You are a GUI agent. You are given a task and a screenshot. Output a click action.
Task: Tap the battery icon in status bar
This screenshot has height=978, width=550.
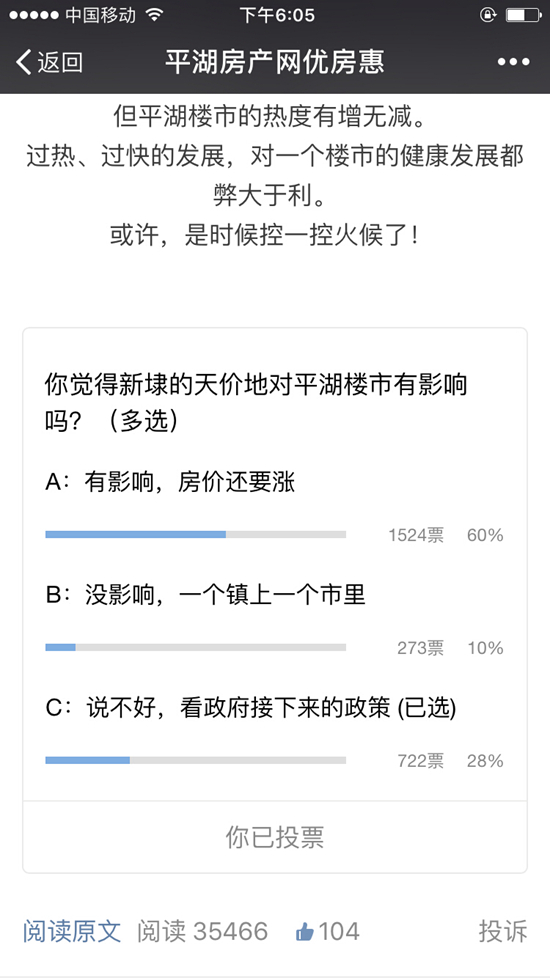pyautogui.click(x=523, y=15)
